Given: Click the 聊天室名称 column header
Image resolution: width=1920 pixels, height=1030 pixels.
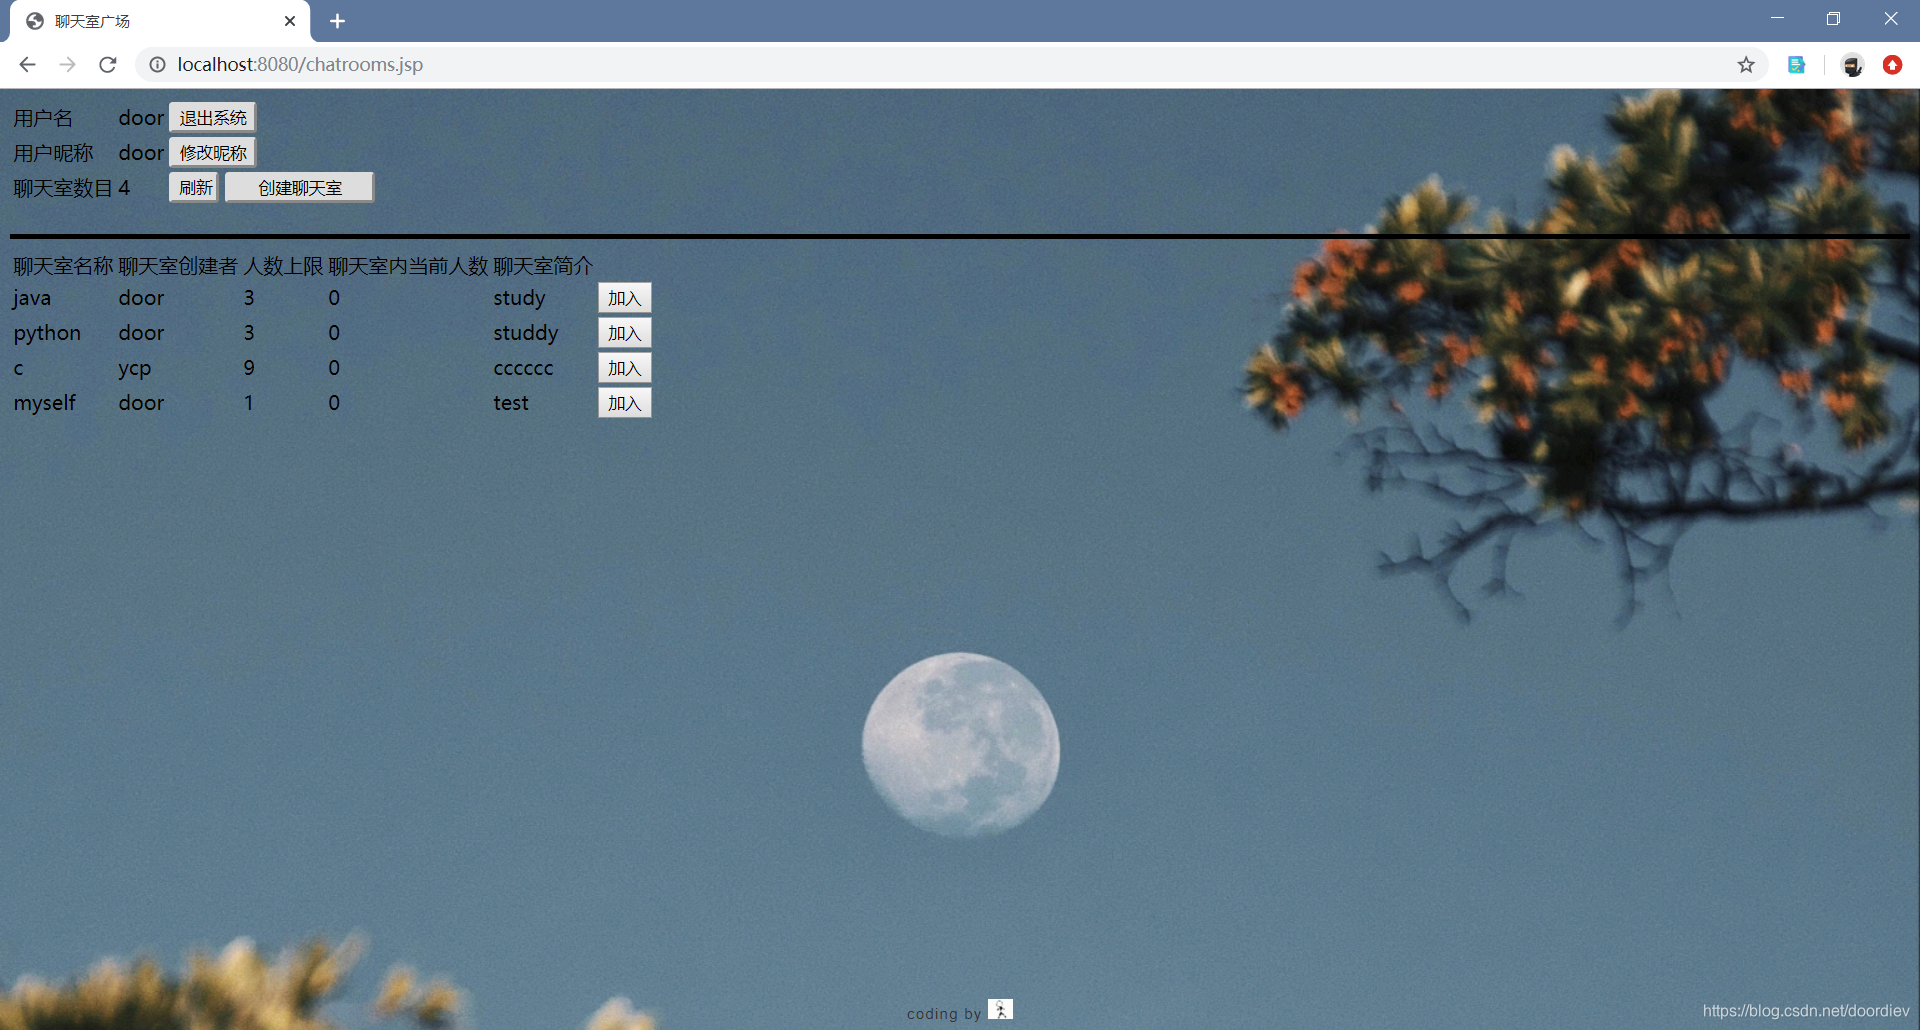Looking at the screenshot, I should click(x=63, y=266).
